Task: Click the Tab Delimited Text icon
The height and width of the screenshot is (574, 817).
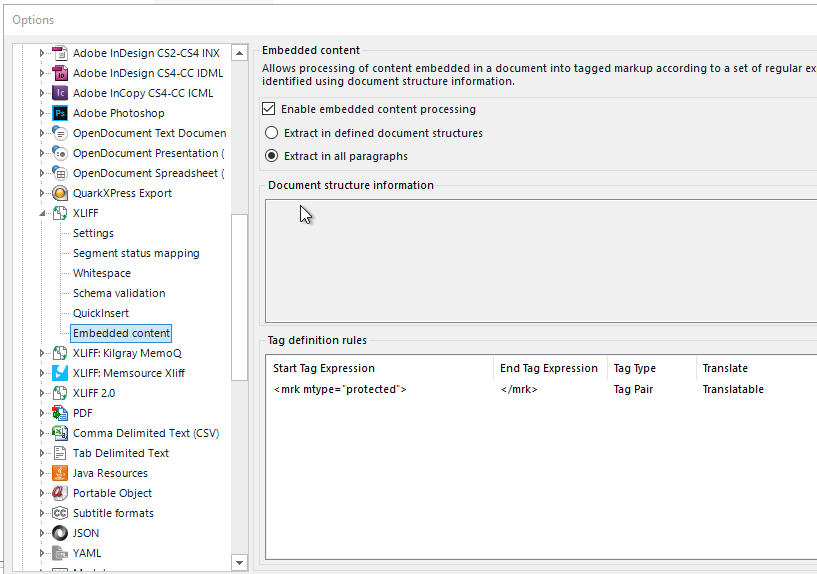Action: tap(60, 453)
